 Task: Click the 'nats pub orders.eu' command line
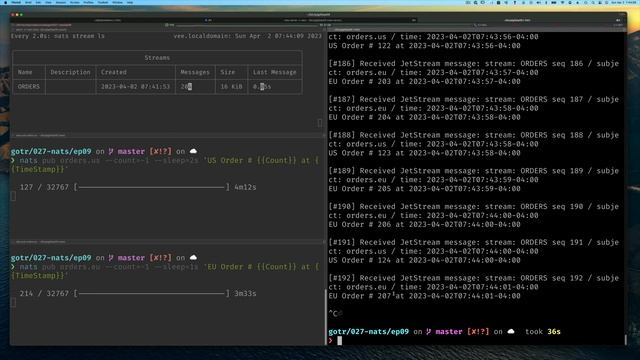click(165, 271)
